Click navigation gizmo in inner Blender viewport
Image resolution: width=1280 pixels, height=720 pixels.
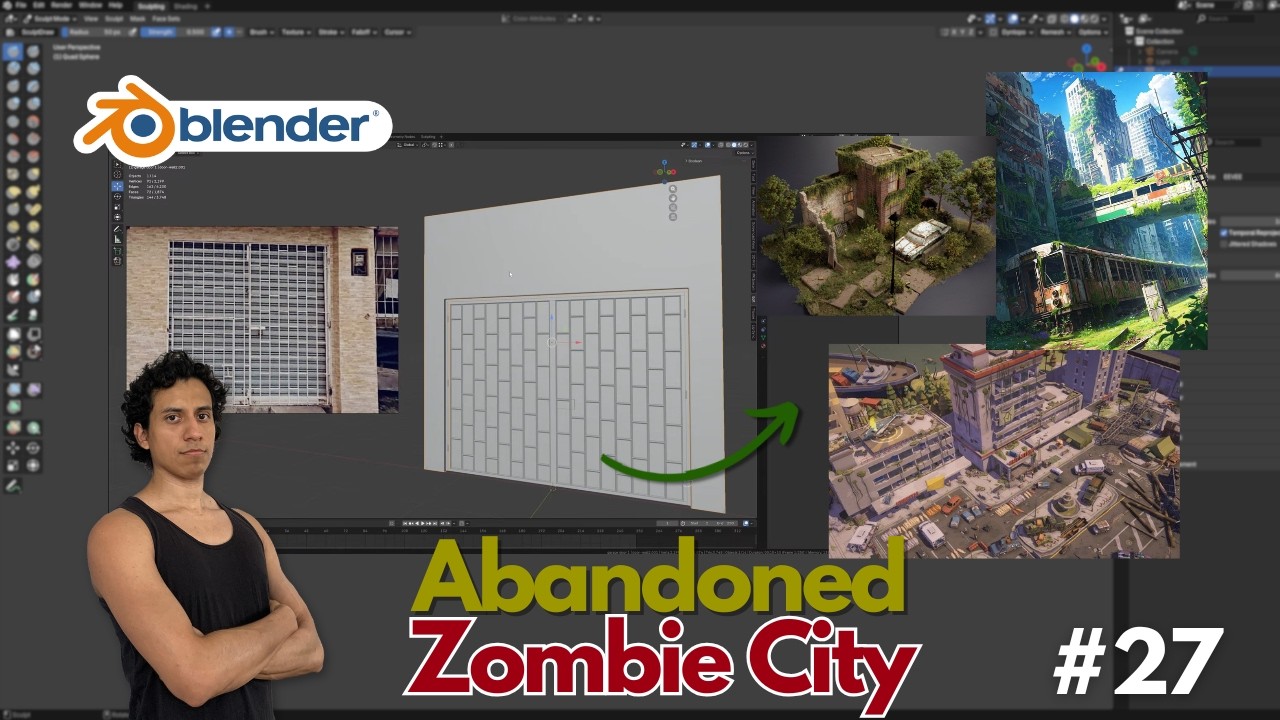coord(666,170)
